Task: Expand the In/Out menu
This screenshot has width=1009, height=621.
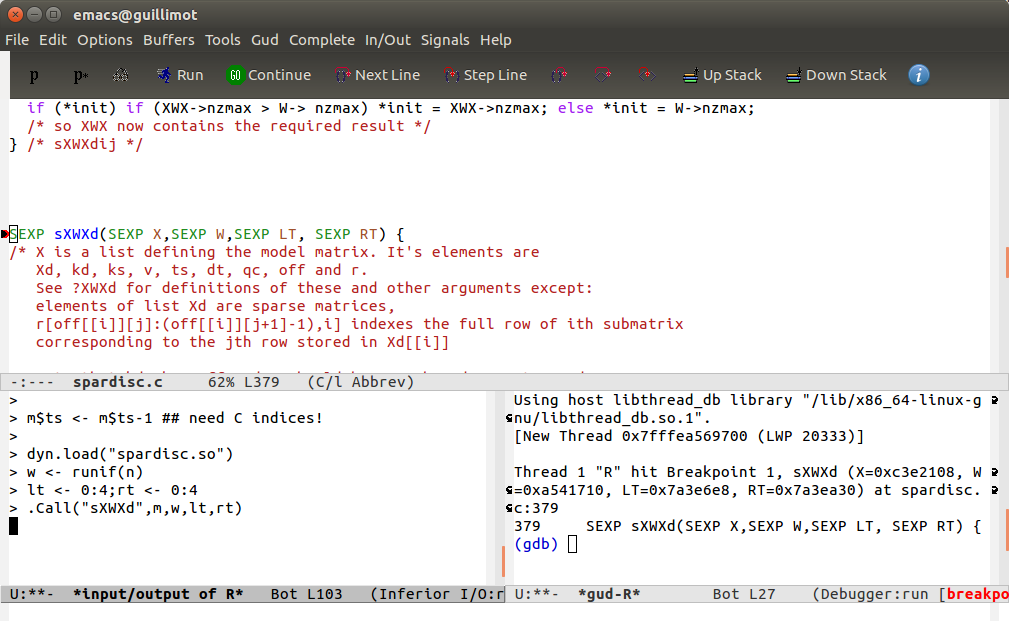Action: pos(388,40)
